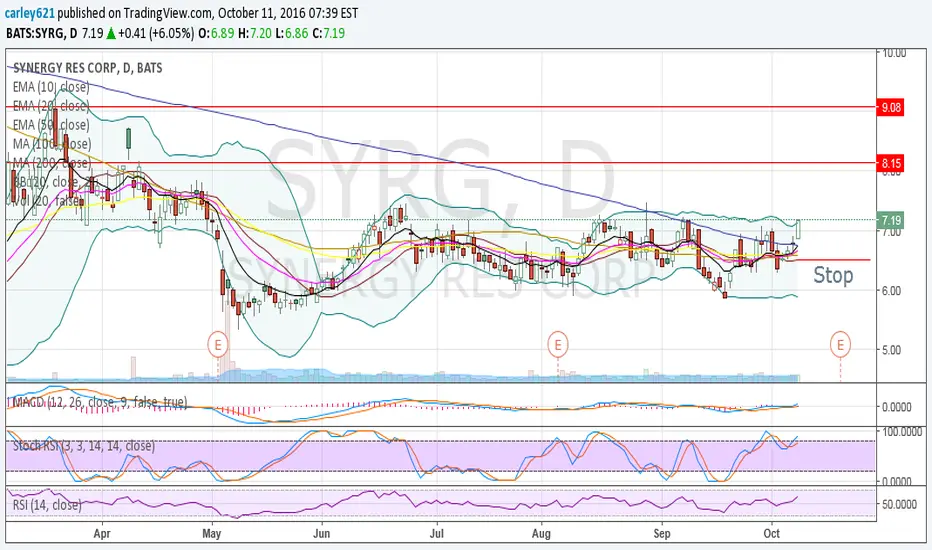Select the EMA (10, close) indicator label
This screenshot has width=932, height=550.
(51, 87)
